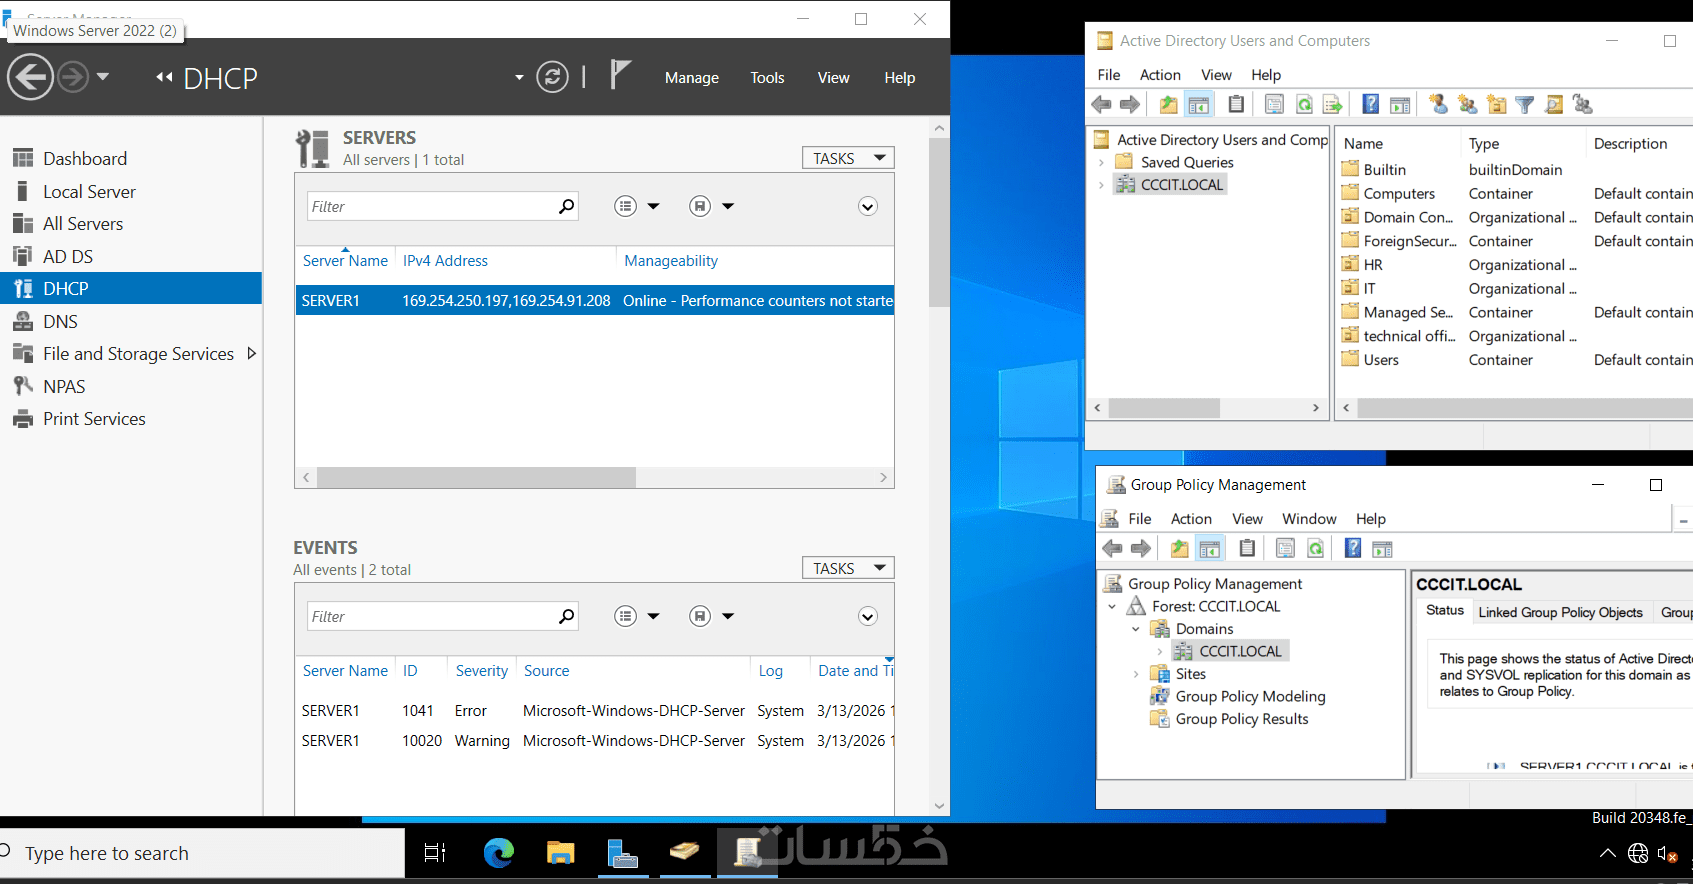
Task: Create a new user via Active Directory toolbar icon
Action: click(1438, 104)
